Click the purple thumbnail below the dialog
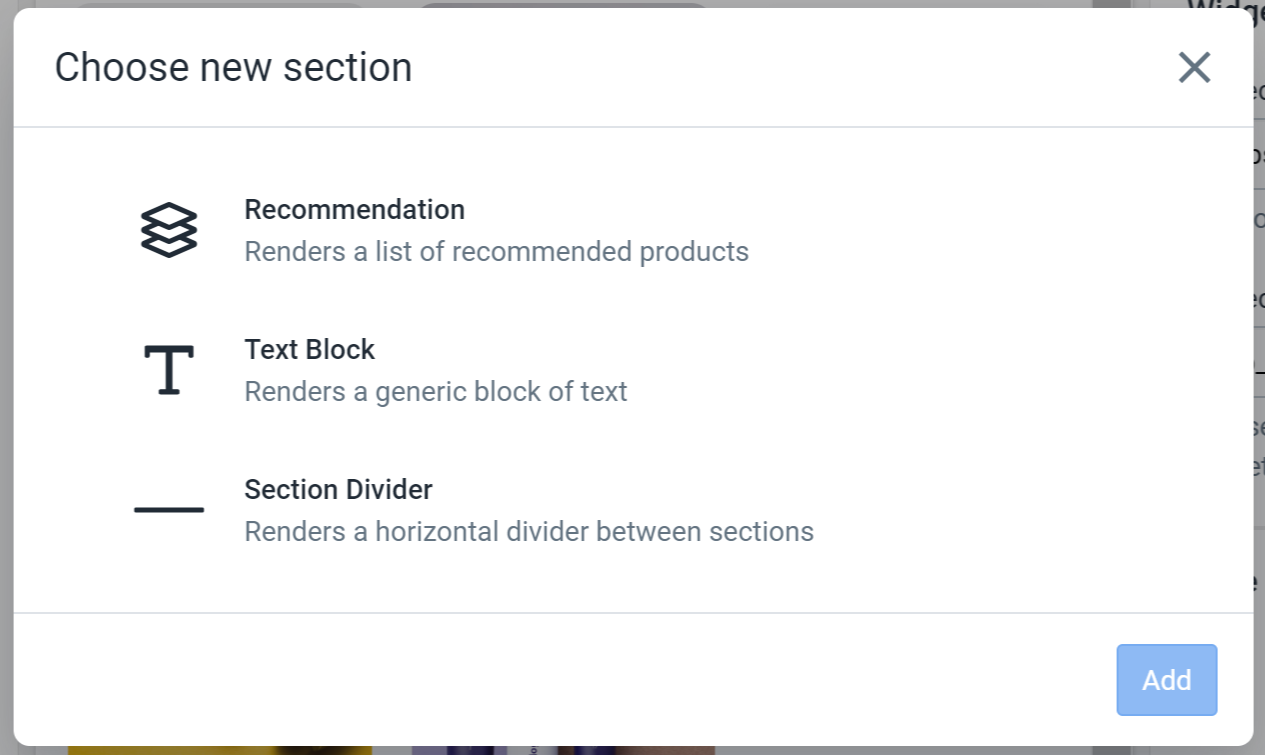Viewport: 1265px width, 755px height. 563,750
